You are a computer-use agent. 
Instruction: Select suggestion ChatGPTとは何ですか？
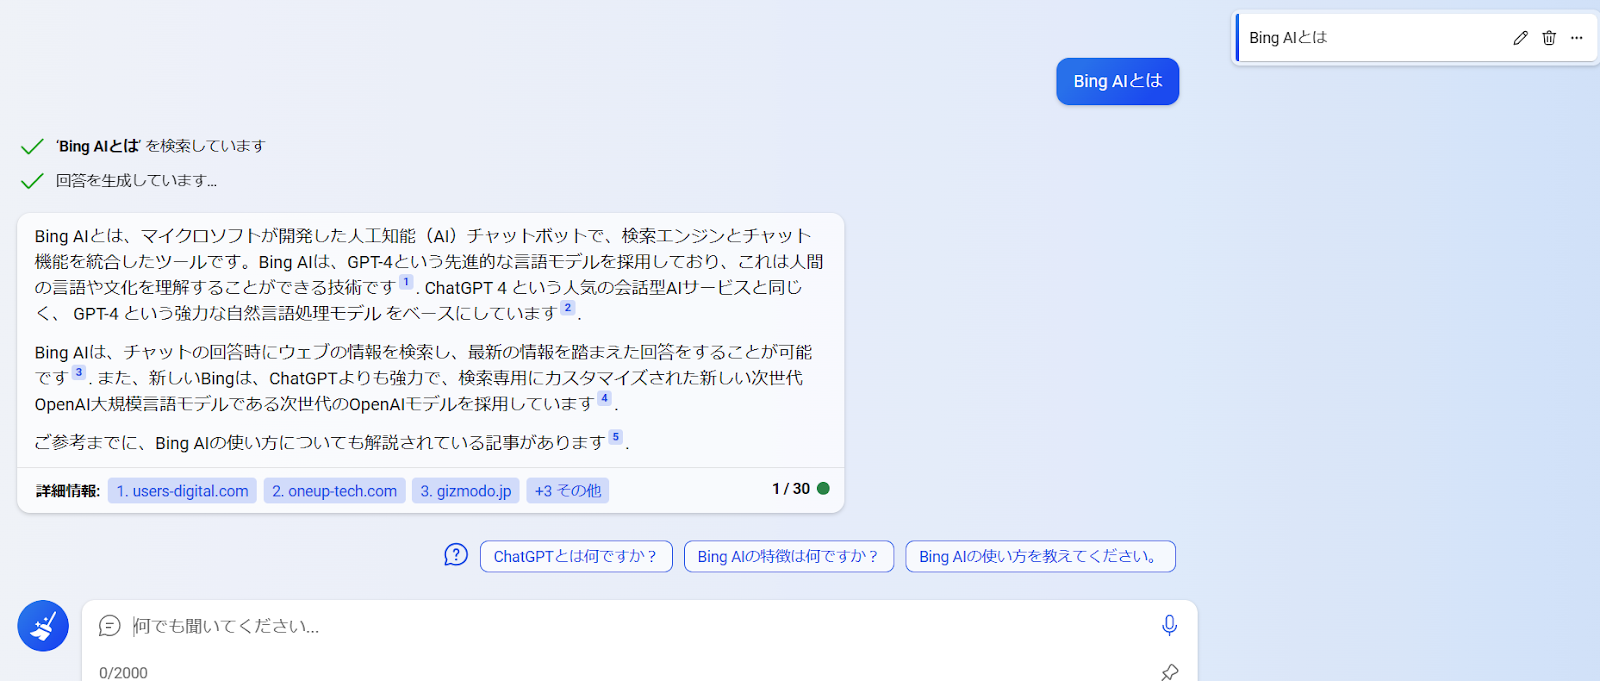point(576,556)
